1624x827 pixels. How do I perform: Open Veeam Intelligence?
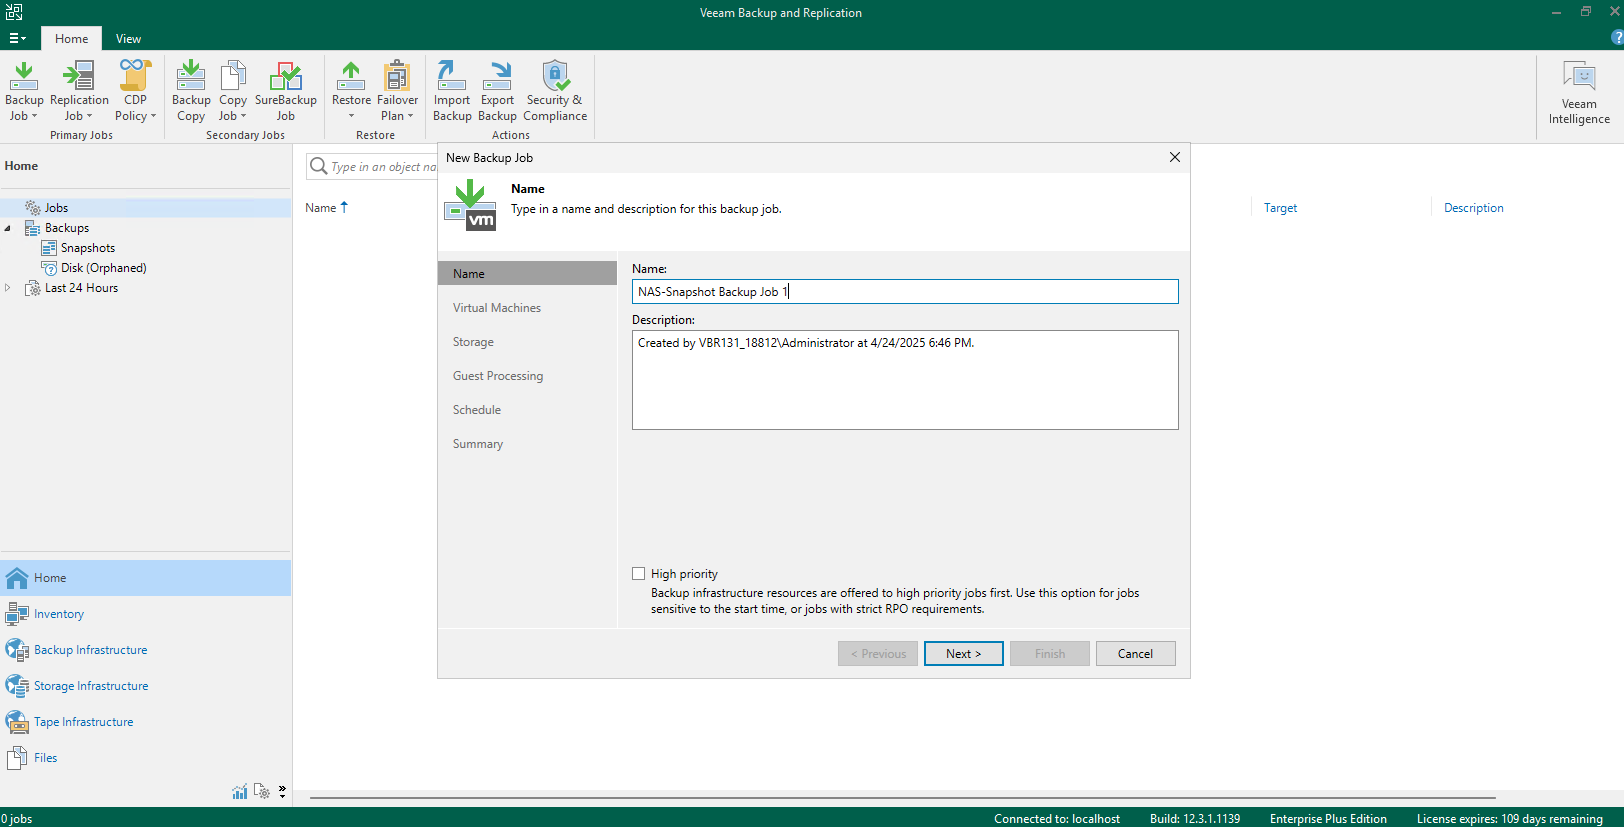pyautogui.click(x=1579, y=92)
